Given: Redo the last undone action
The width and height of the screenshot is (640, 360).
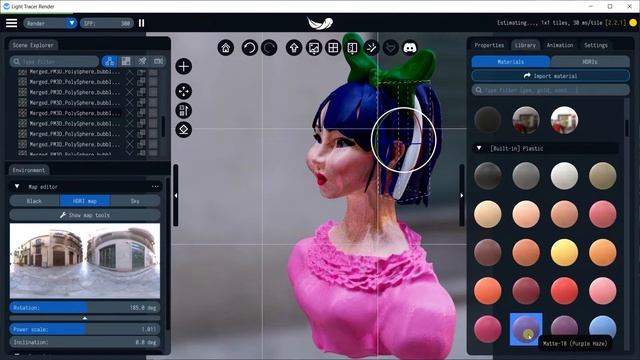Looking at the screenshot, I should (x=269, y=48).
